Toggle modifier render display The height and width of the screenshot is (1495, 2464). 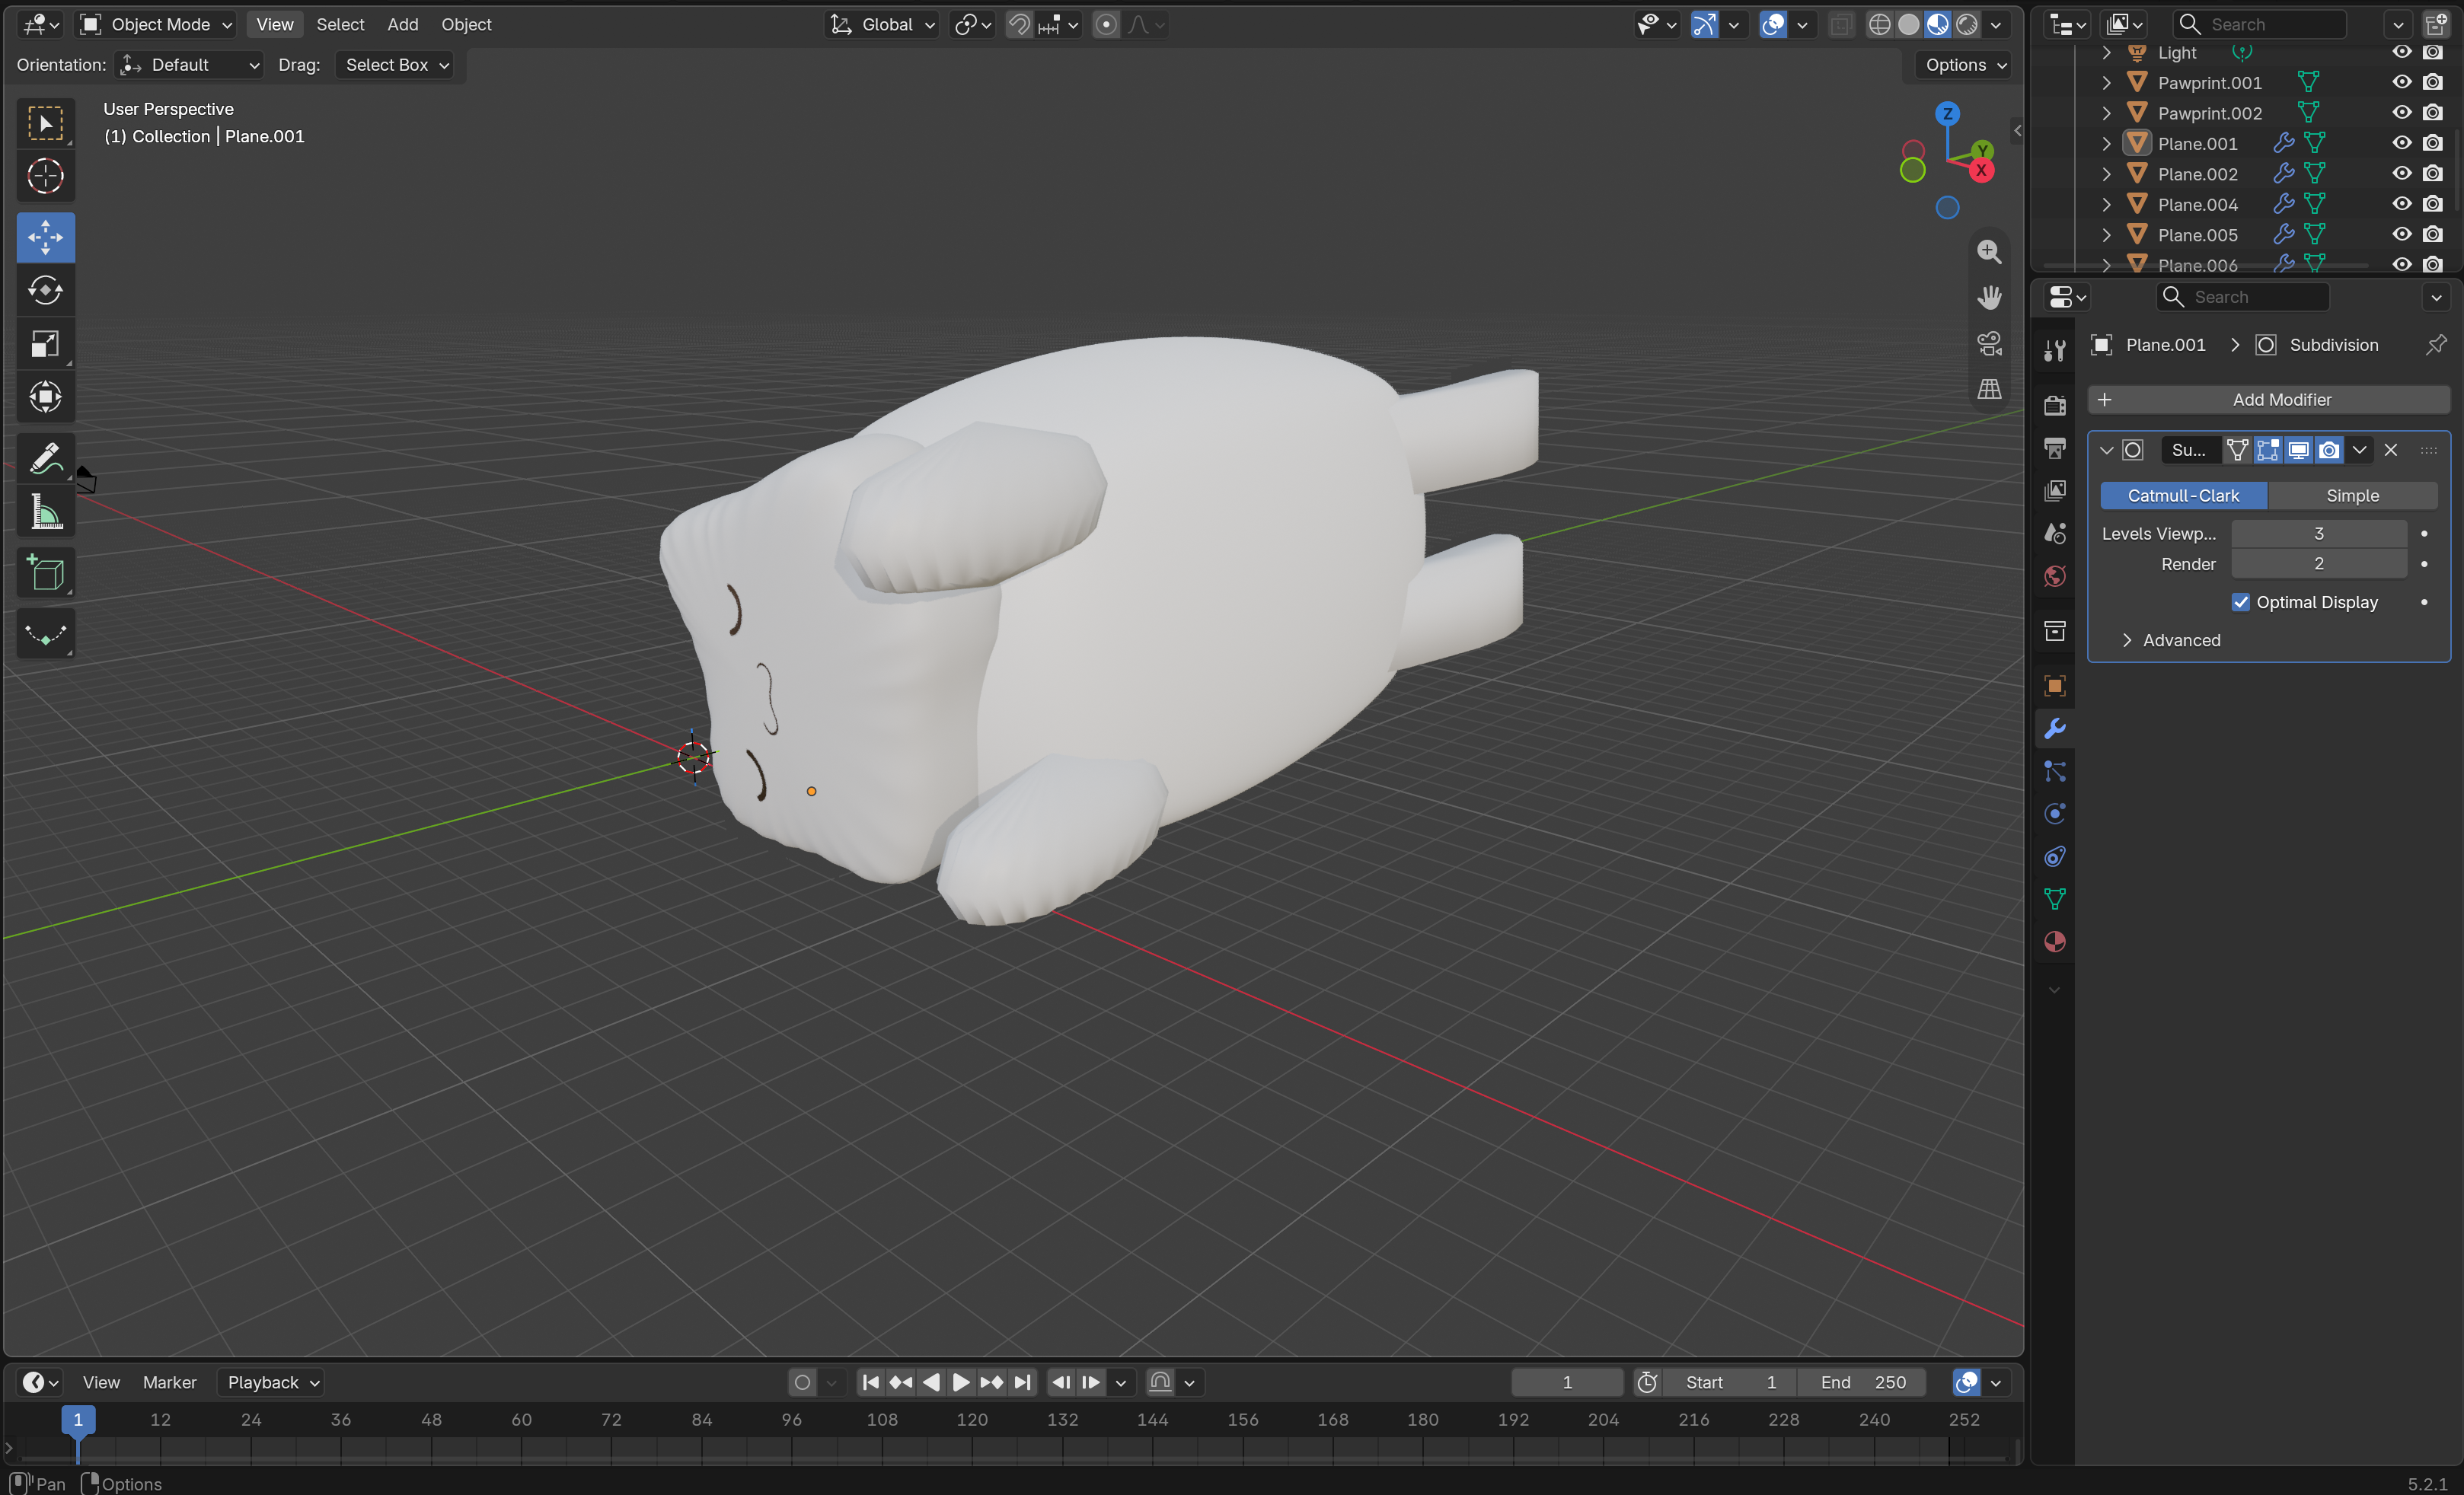click(x=2329, y=450)
